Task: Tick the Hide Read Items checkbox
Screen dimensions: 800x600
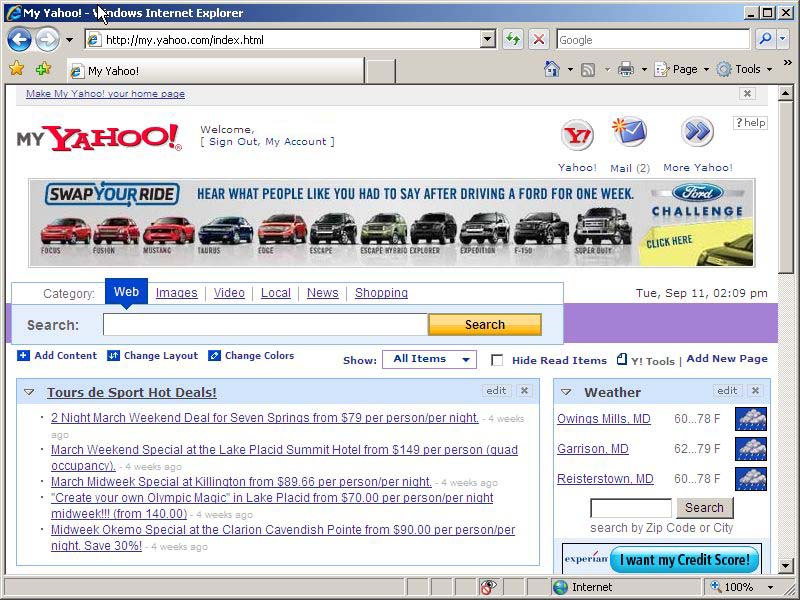Action: (496, 360)
